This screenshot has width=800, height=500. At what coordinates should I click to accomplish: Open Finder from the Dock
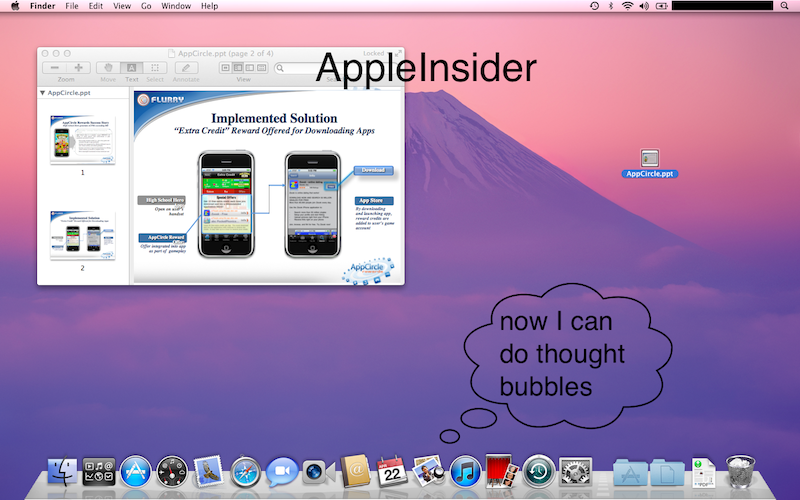[62, 471]
